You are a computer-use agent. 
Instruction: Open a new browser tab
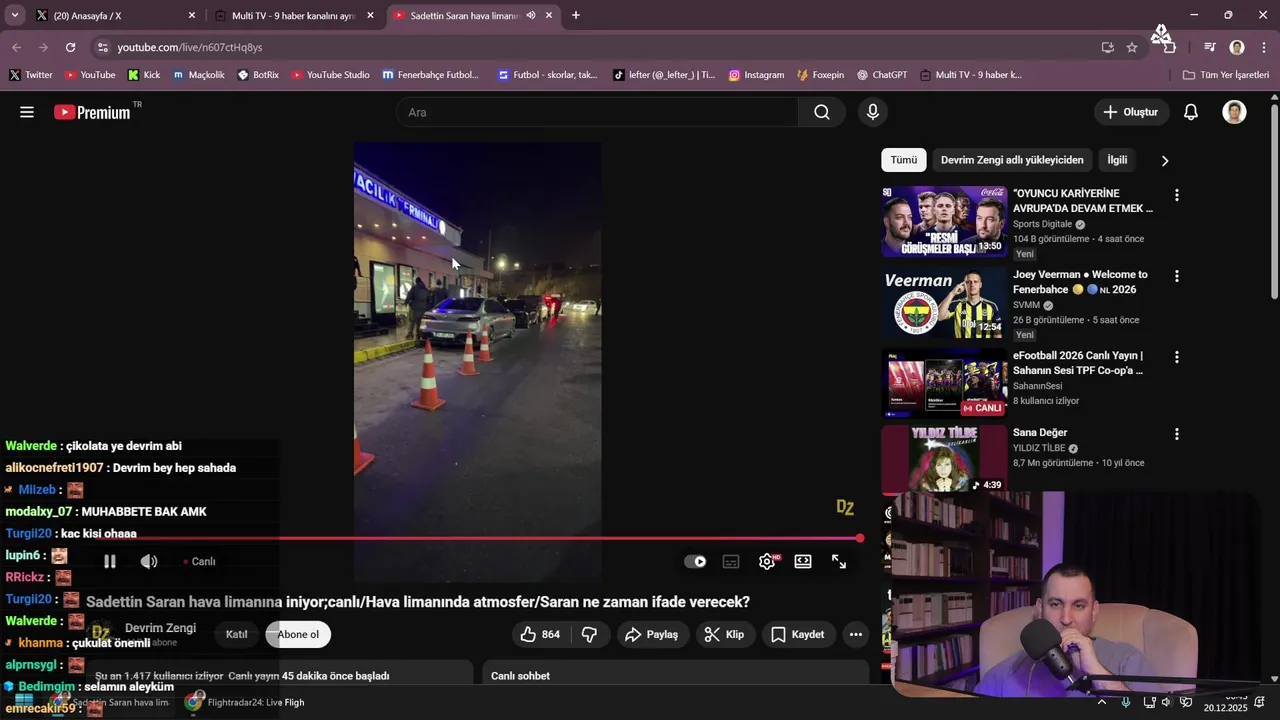coord(576,15)
